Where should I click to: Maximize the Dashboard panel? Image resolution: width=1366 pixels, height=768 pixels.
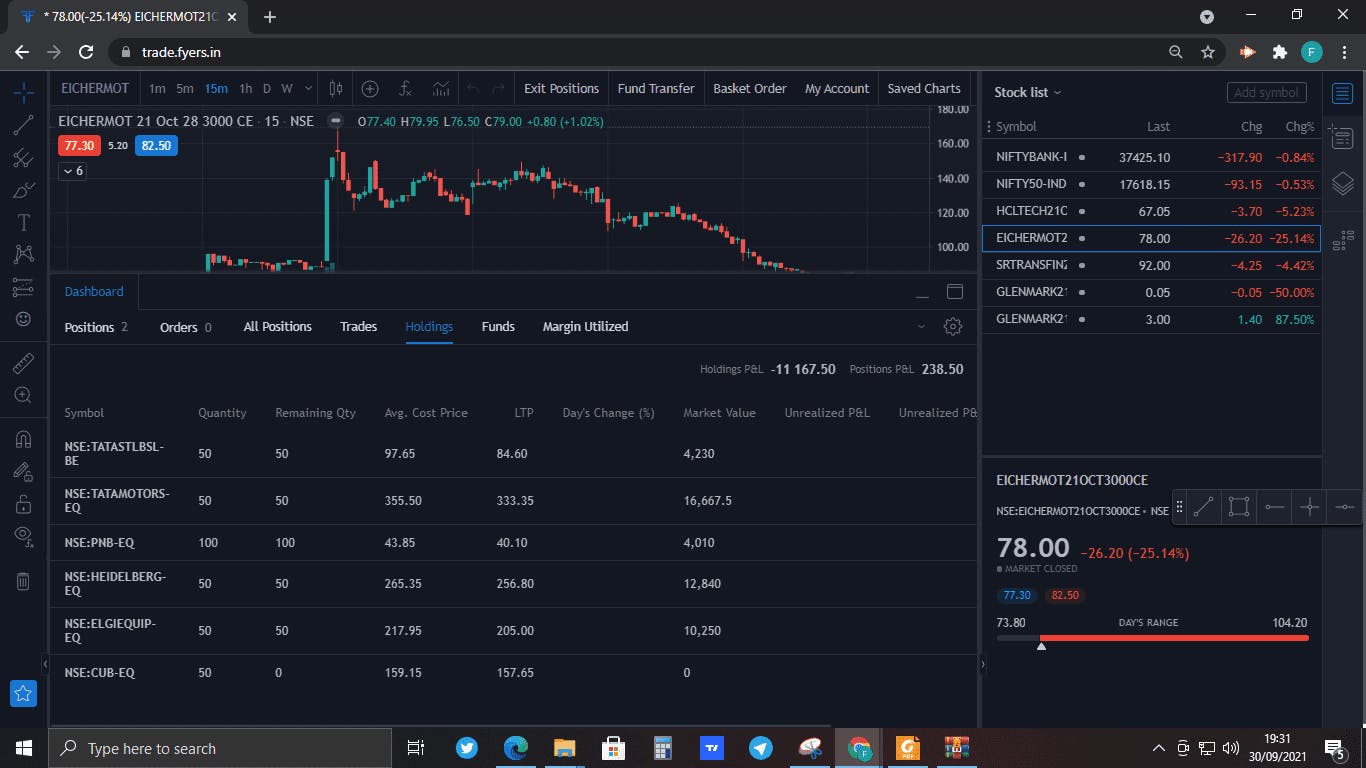click(x=955, y=292)
